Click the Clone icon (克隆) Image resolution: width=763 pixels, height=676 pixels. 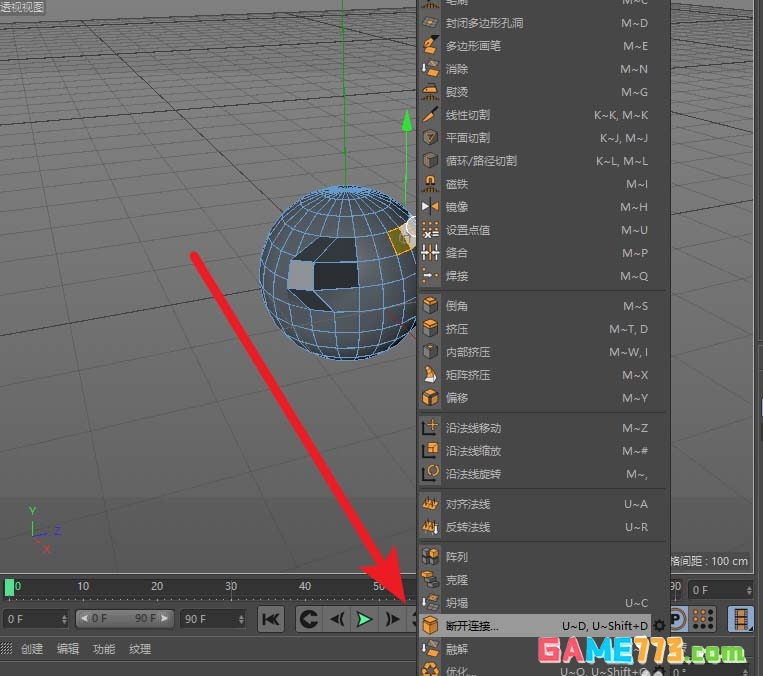click(430, 580)
